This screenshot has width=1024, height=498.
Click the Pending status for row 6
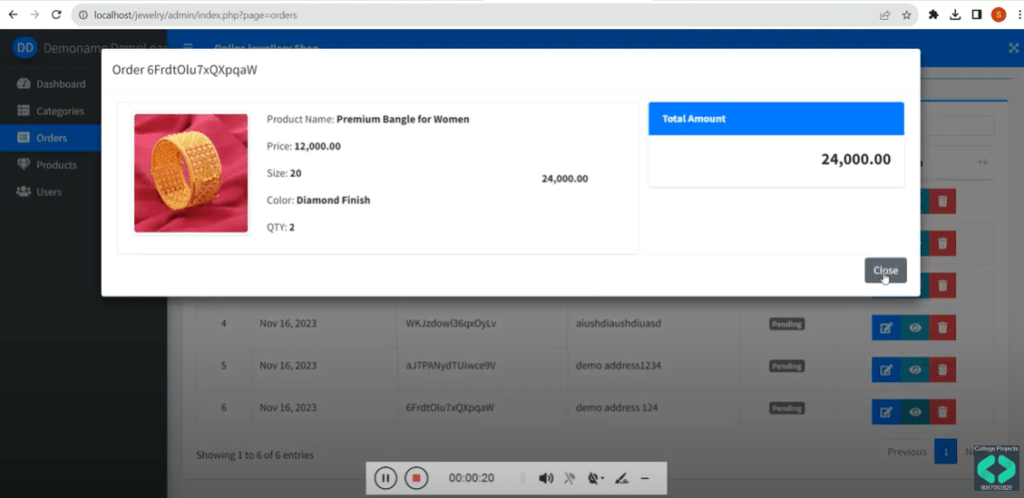(x=786, y=408)
